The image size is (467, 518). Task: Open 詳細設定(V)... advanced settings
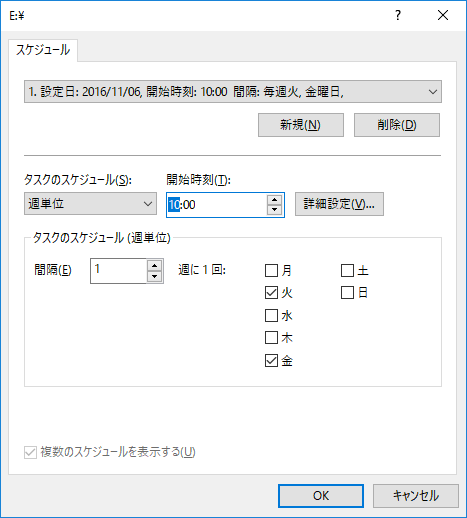coord(339,204)
